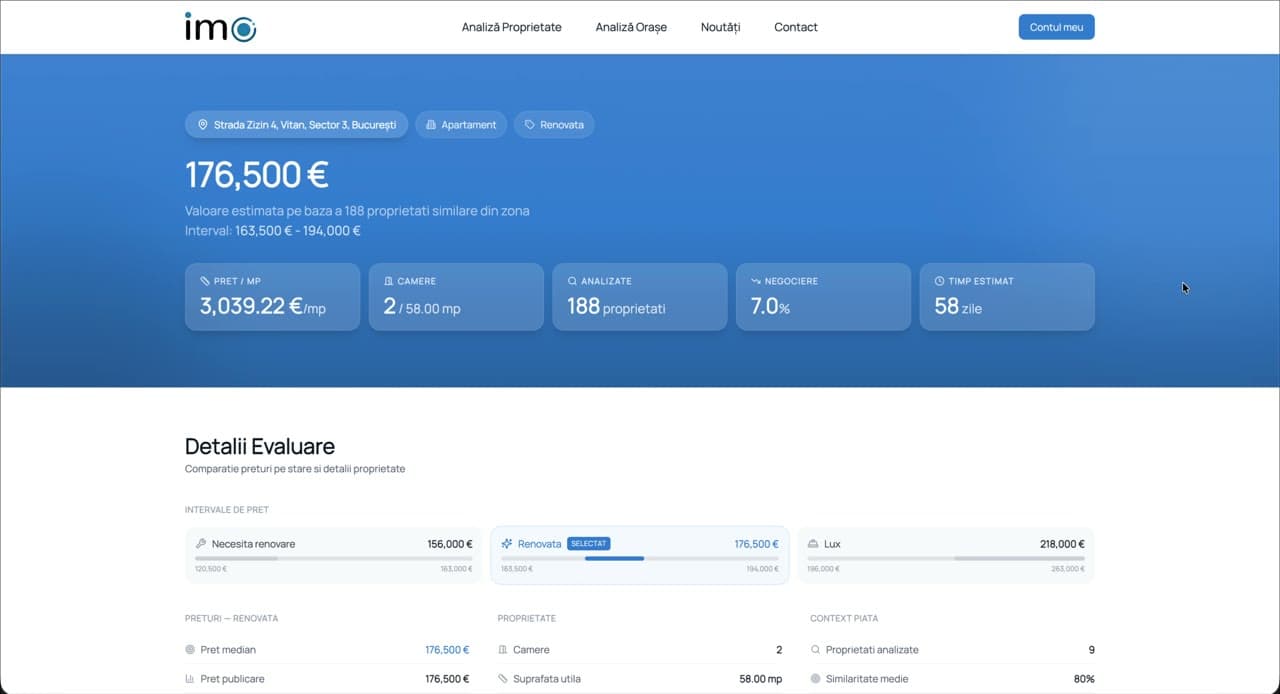Screen dimensions: 1280x694
Task: Click the Renovata price range bar
Action: pyautogui.click(x=640, y=558)
